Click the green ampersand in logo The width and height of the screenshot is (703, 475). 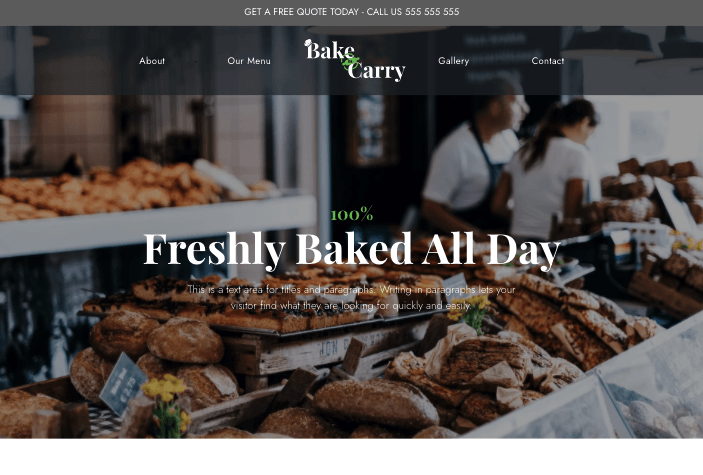coord(350,62)
